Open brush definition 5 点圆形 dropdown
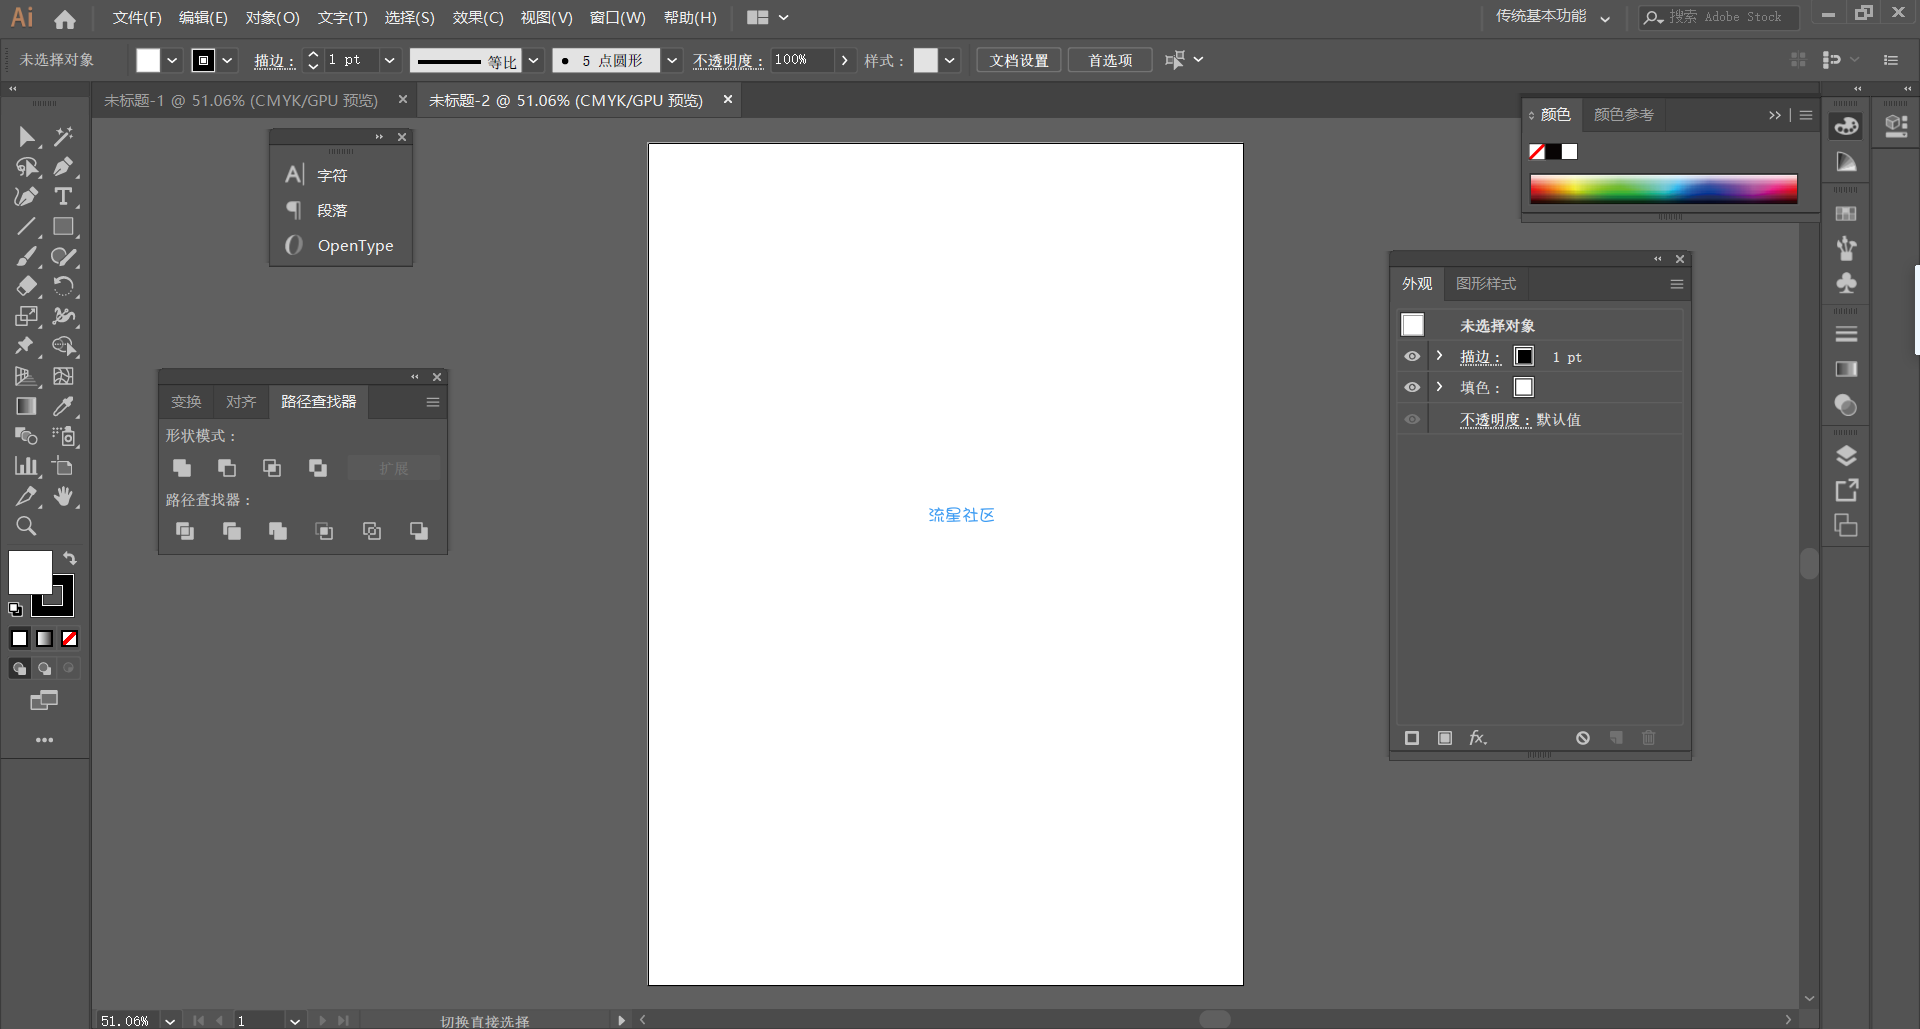The height and width of the screenshot is (1029, 1920). point(672,60)
